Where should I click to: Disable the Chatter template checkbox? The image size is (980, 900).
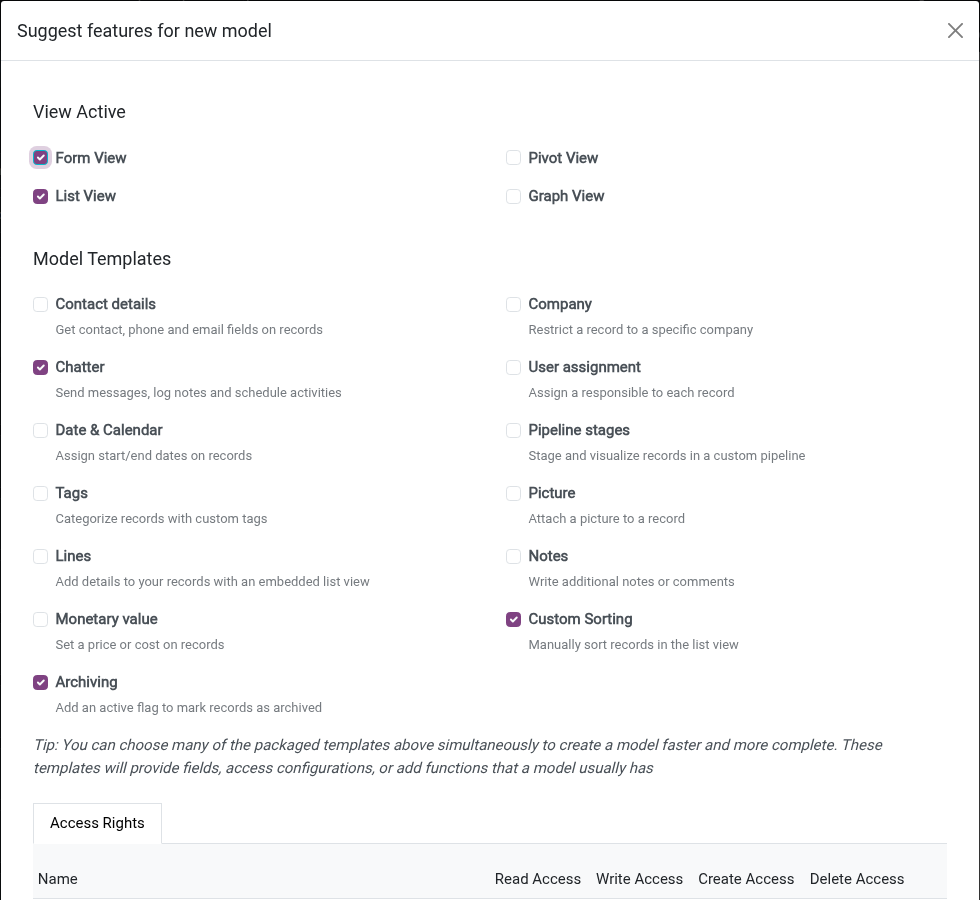pos(41,368)
